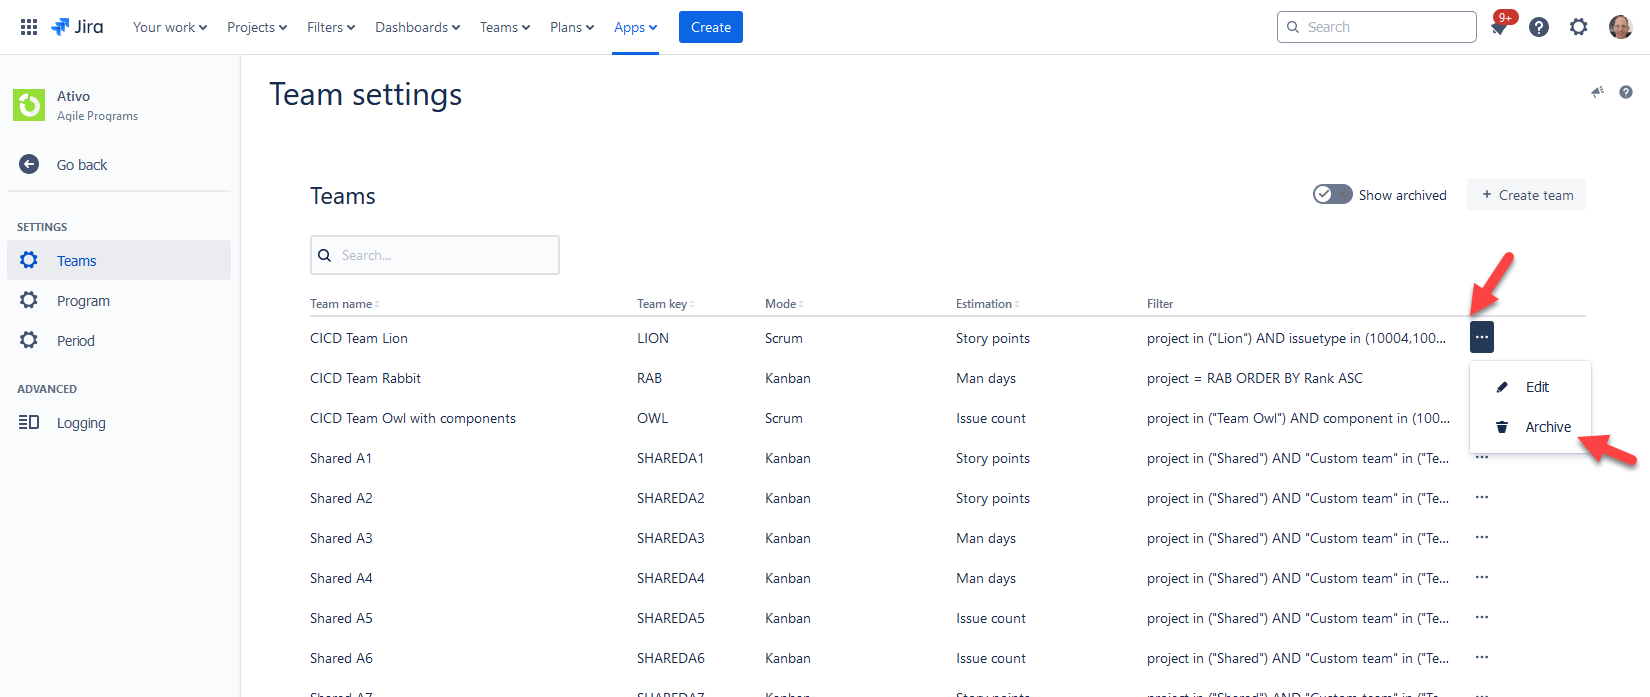Screen dimensions: 1650x697
Task: Toggle the Show archived switch
Action: [x=1332, y=194]
